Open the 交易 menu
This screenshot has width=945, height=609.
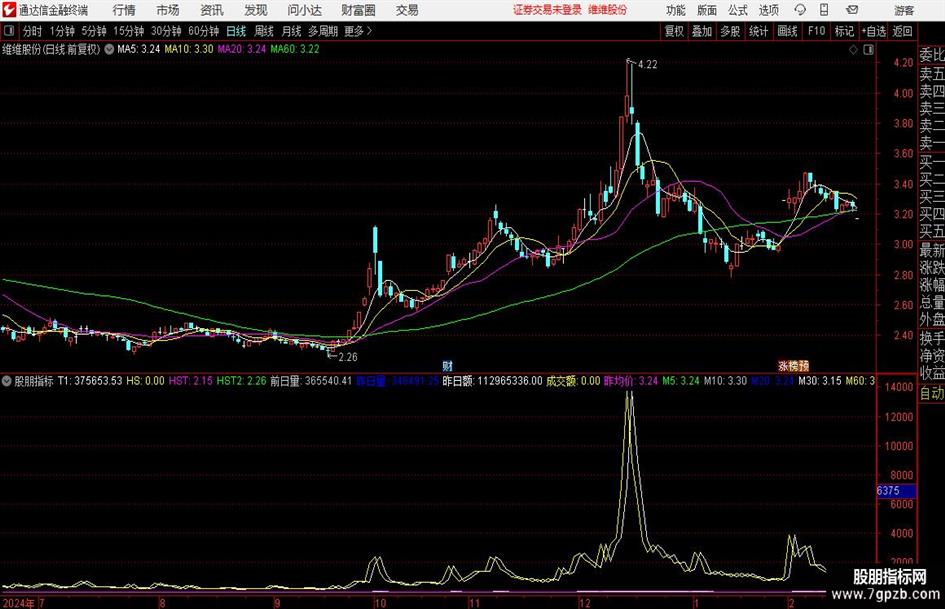407,10
